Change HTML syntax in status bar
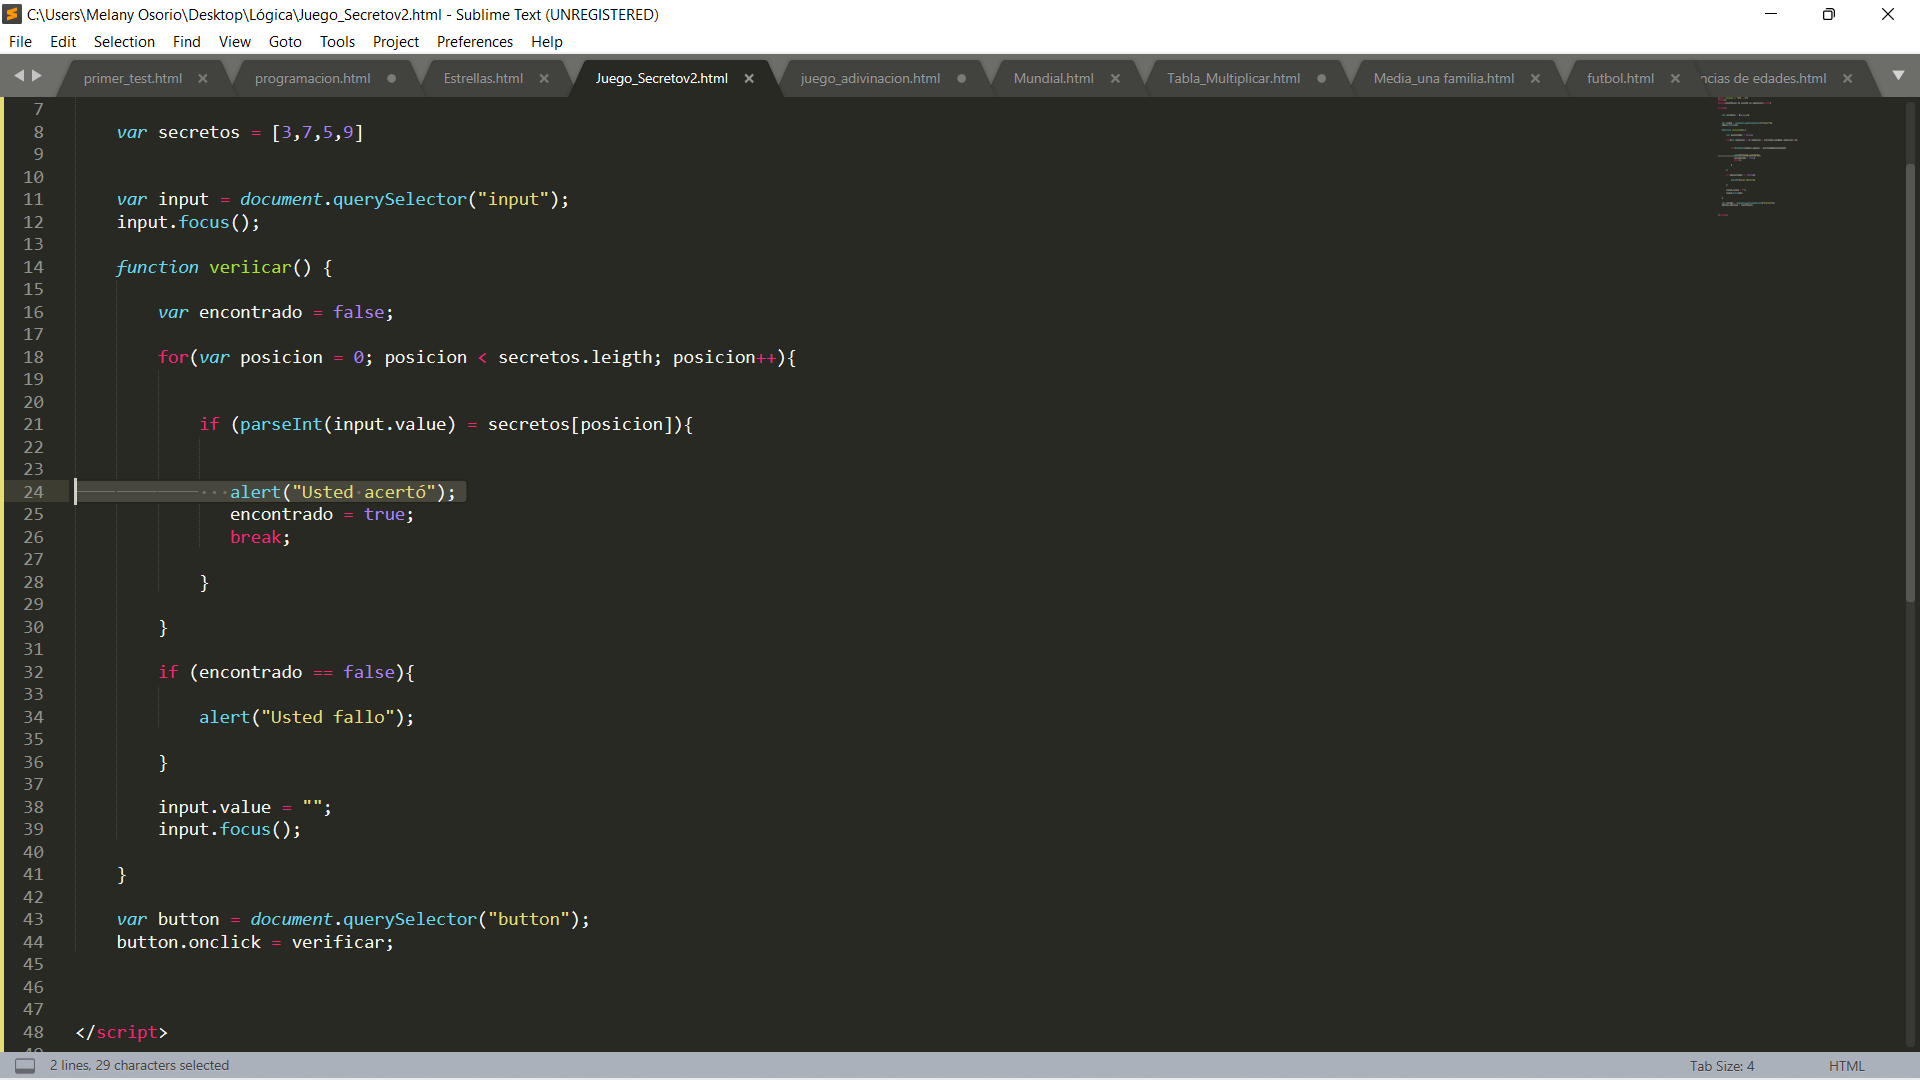The height and width of the screenshot is (1080, 1920). 1846,1066
